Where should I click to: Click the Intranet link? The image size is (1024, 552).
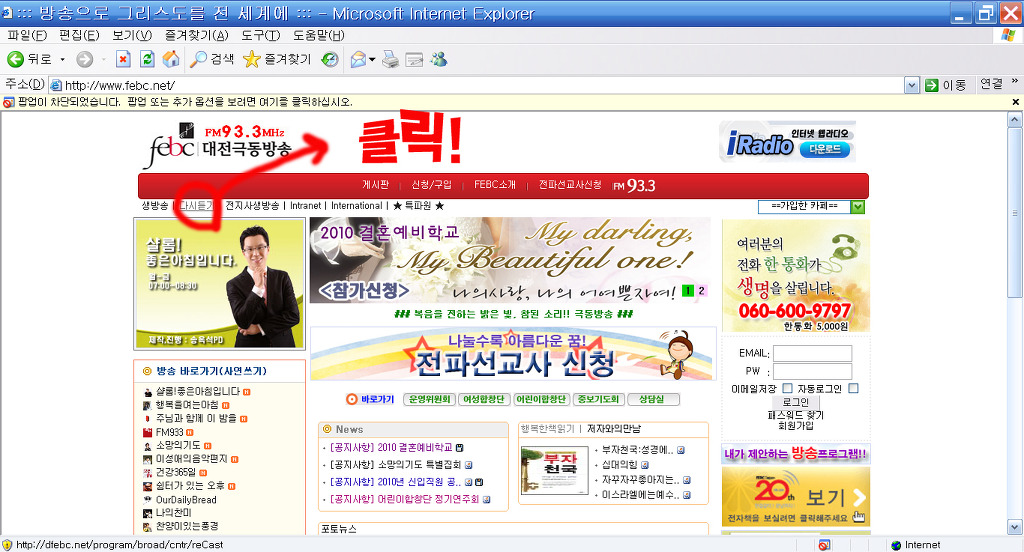click(306, 206)
